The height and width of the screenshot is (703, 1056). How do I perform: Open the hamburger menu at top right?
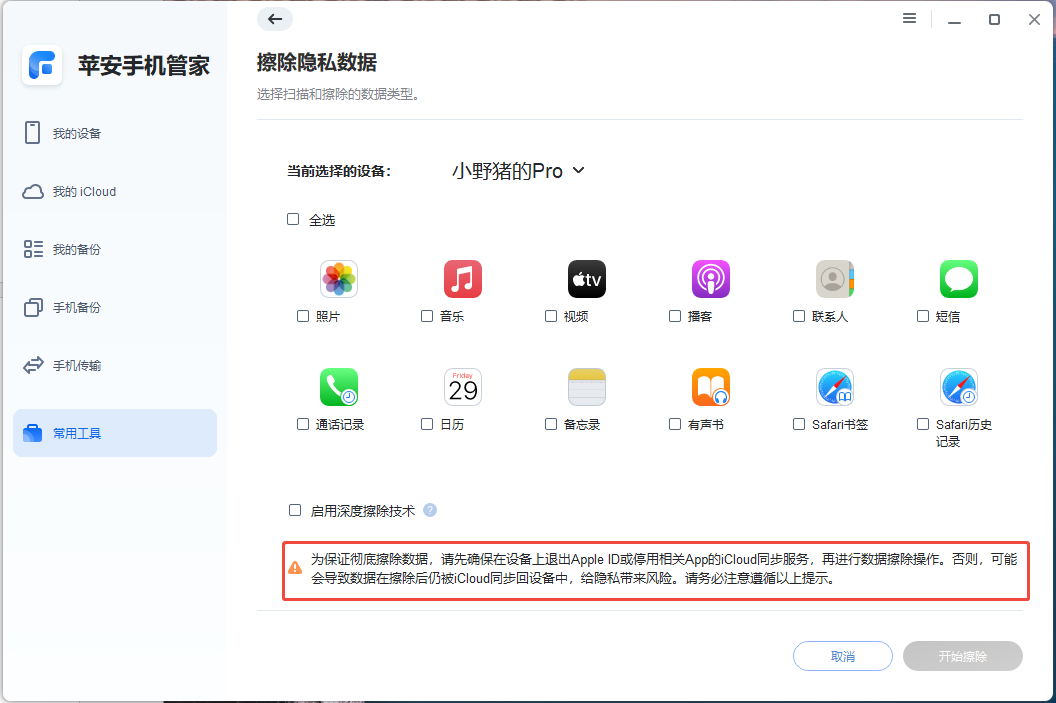click(908, 18)
